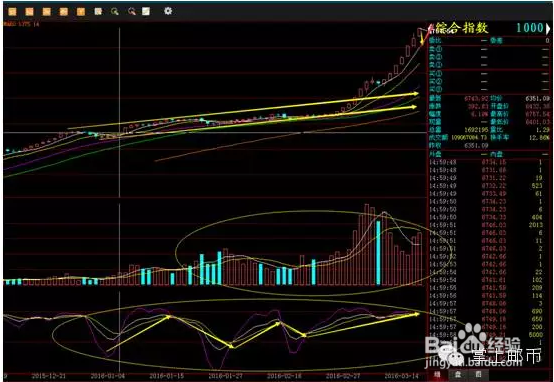Click the white arrow beside 1000

548,28
